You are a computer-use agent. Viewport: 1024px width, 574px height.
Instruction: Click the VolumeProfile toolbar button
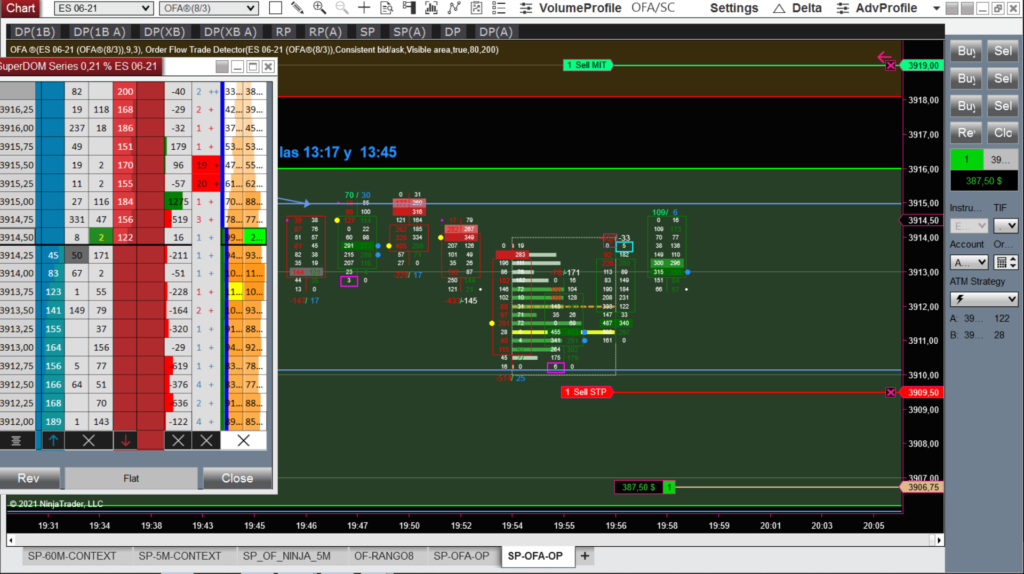point(580,8)
